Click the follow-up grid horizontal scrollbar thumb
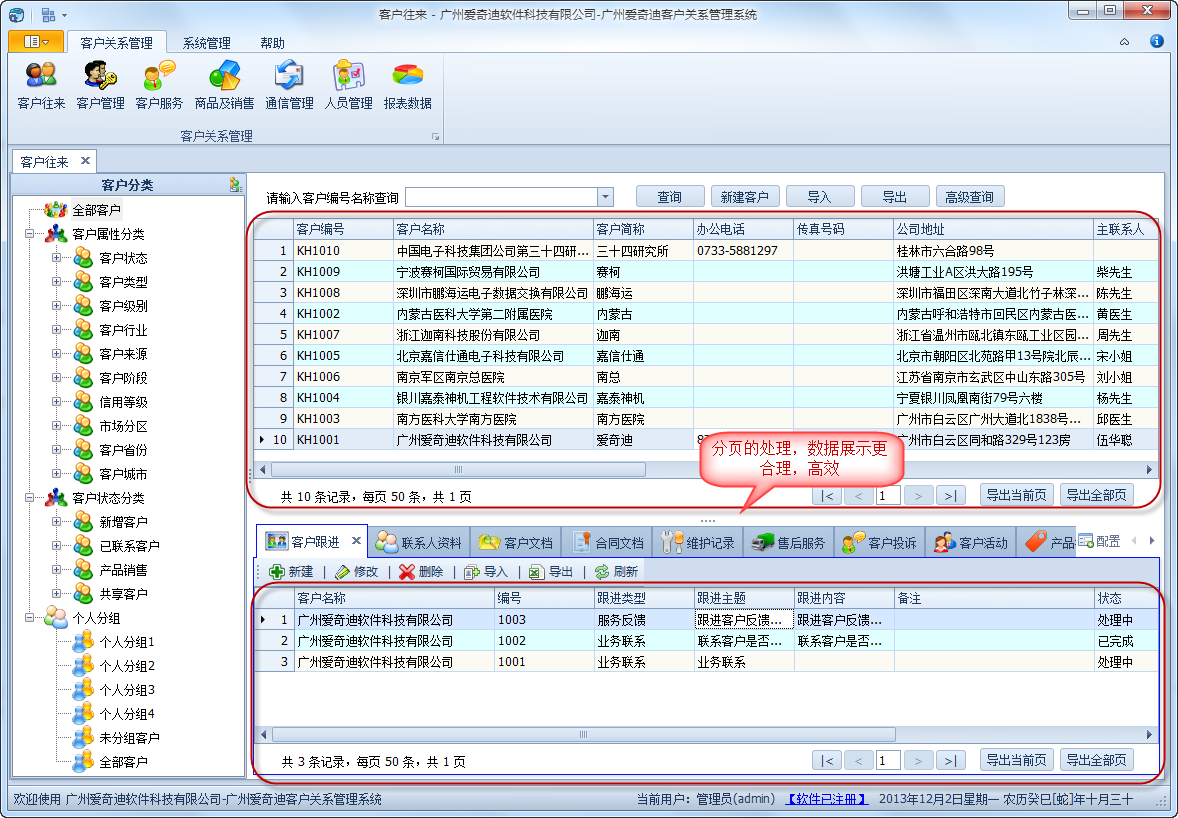The image size is (1178, 818). [584, 735]
